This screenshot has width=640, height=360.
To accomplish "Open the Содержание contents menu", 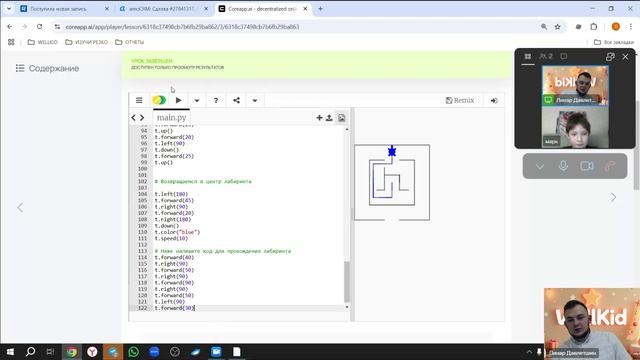I will click(47, 68).
